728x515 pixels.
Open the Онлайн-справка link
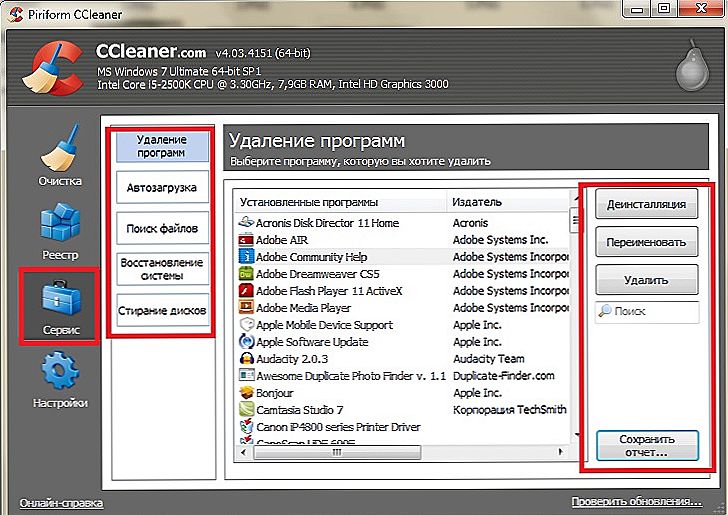(61, 503)
